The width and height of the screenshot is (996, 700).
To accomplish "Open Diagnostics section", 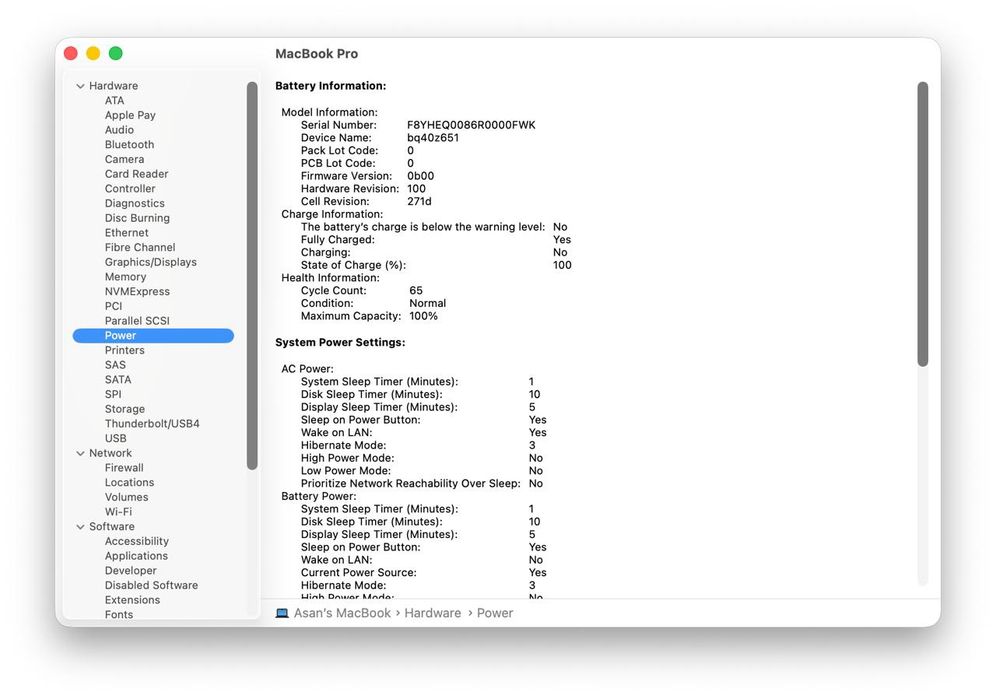I will coord(135,203).
